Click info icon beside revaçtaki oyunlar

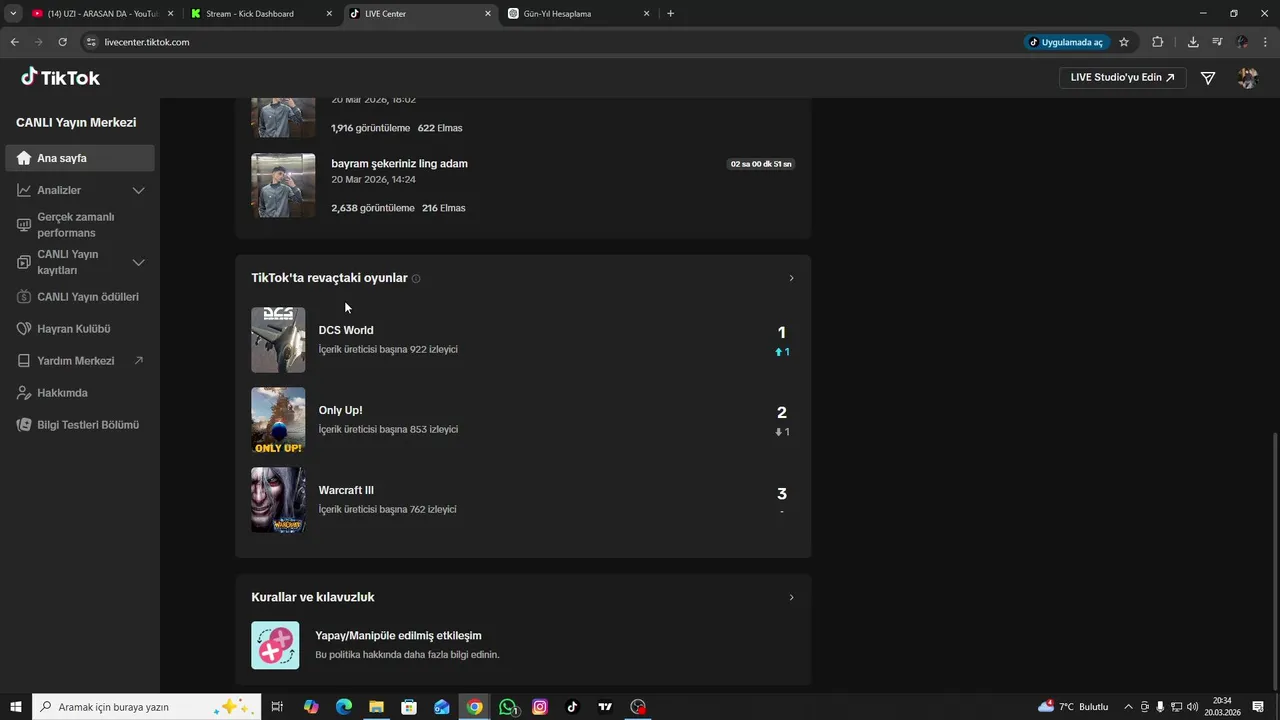(416, 279)
